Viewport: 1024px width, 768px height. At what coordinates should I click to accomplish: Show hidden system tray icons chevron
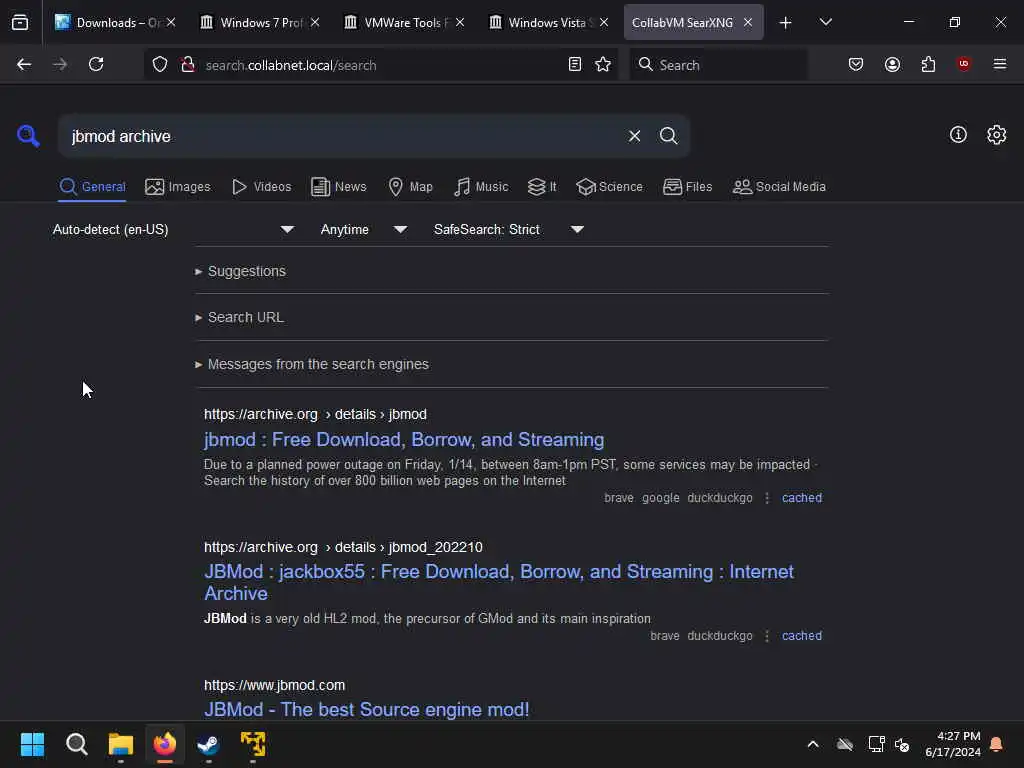pyautogui.click(x=813, y=744)
